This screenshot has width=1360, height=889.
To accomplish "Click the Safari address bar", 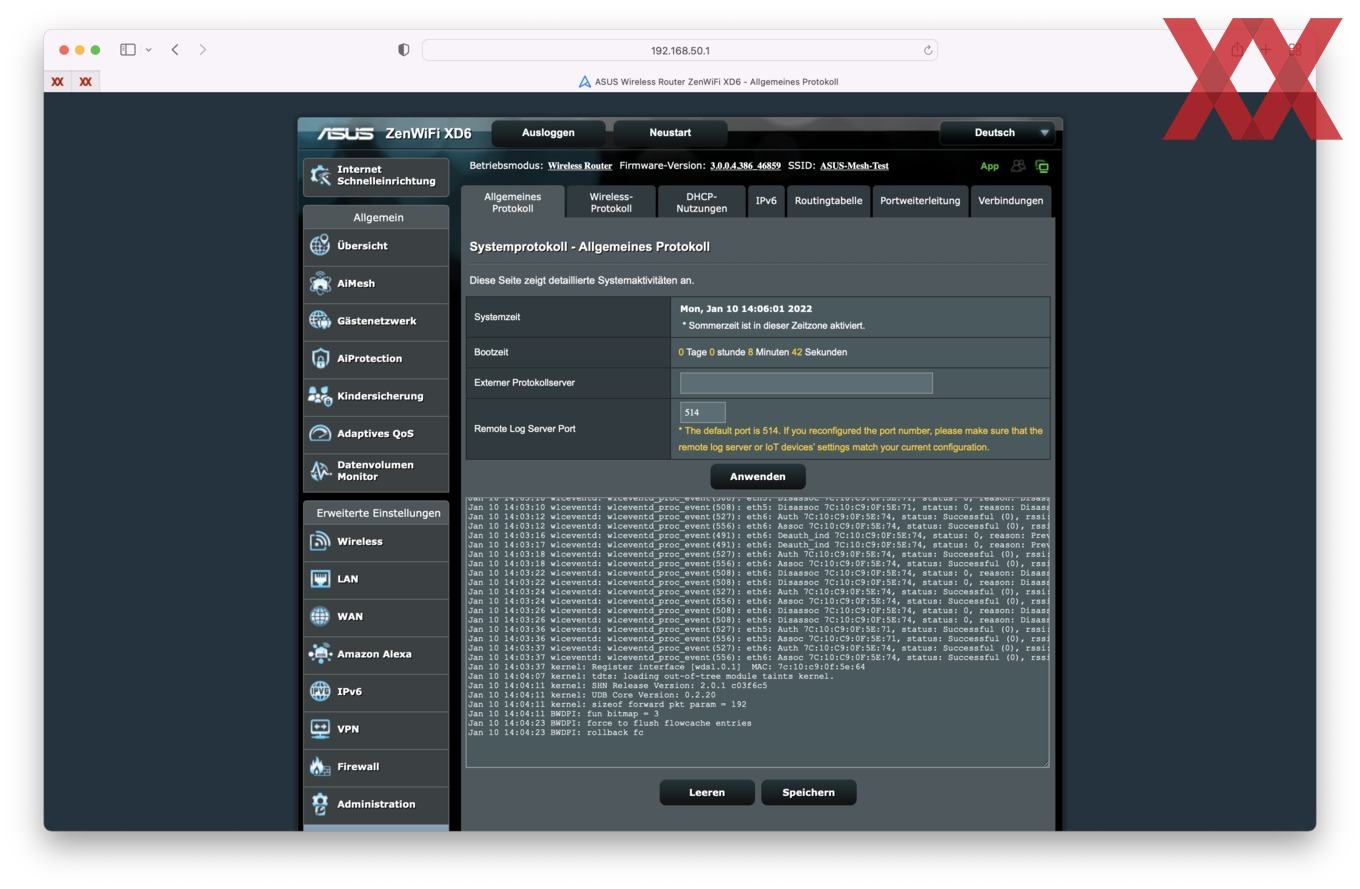I will [680, 50].
